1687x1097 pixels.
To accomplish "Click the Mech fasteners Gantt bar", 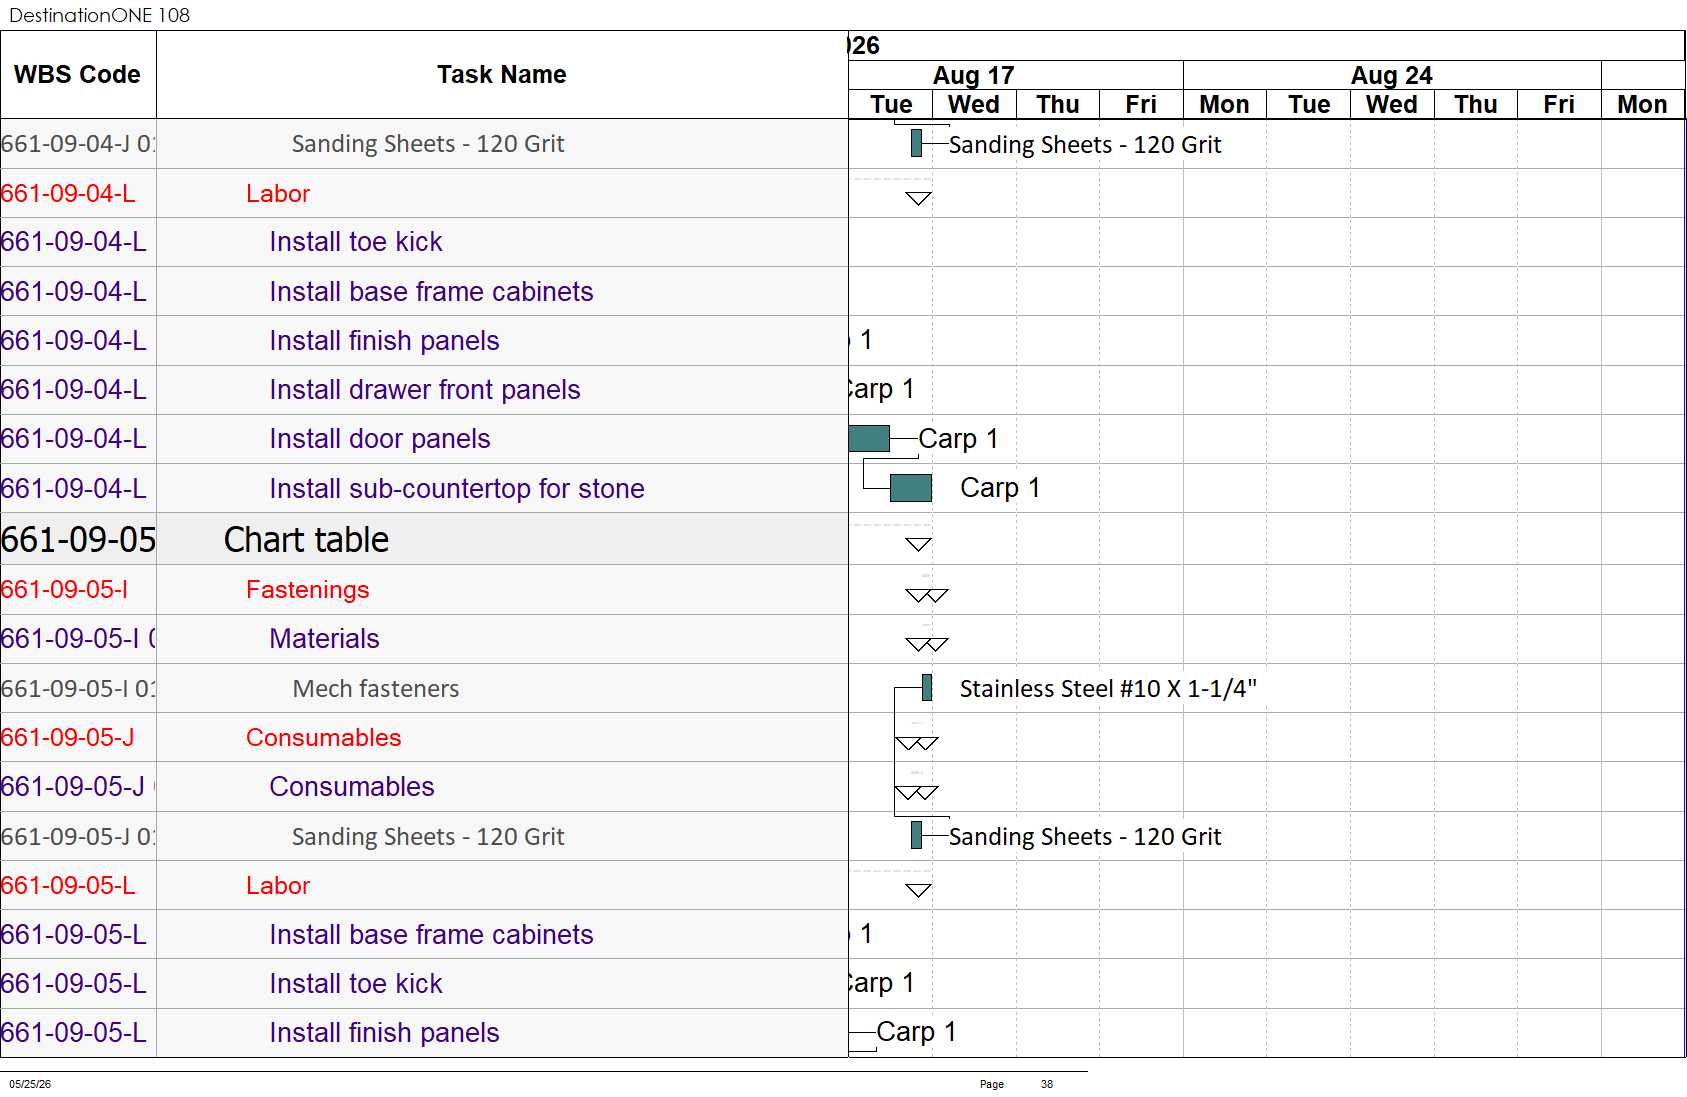I will (927, 687).
